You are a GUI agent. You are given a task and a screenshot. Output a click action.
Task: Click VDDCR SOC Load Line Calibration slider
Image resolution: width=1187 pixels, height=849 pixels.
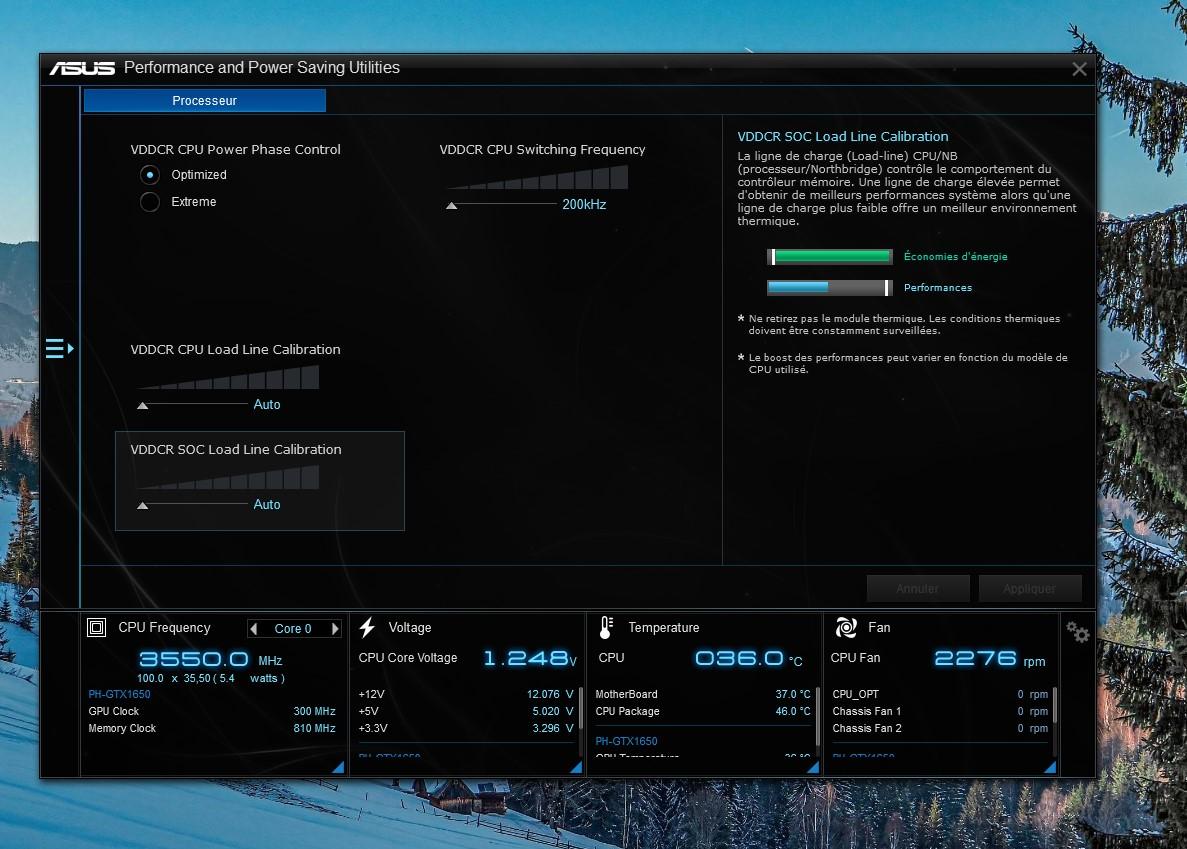(x=143, y=505)
